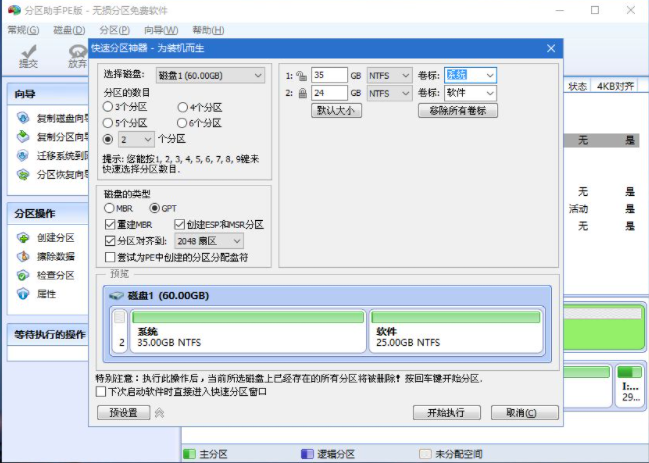The width and height of the screenshot is (649, 463).
Task: Enable 尝试为PE中创建的分区分配盘符 checkbox
Action: click(110, 257)
